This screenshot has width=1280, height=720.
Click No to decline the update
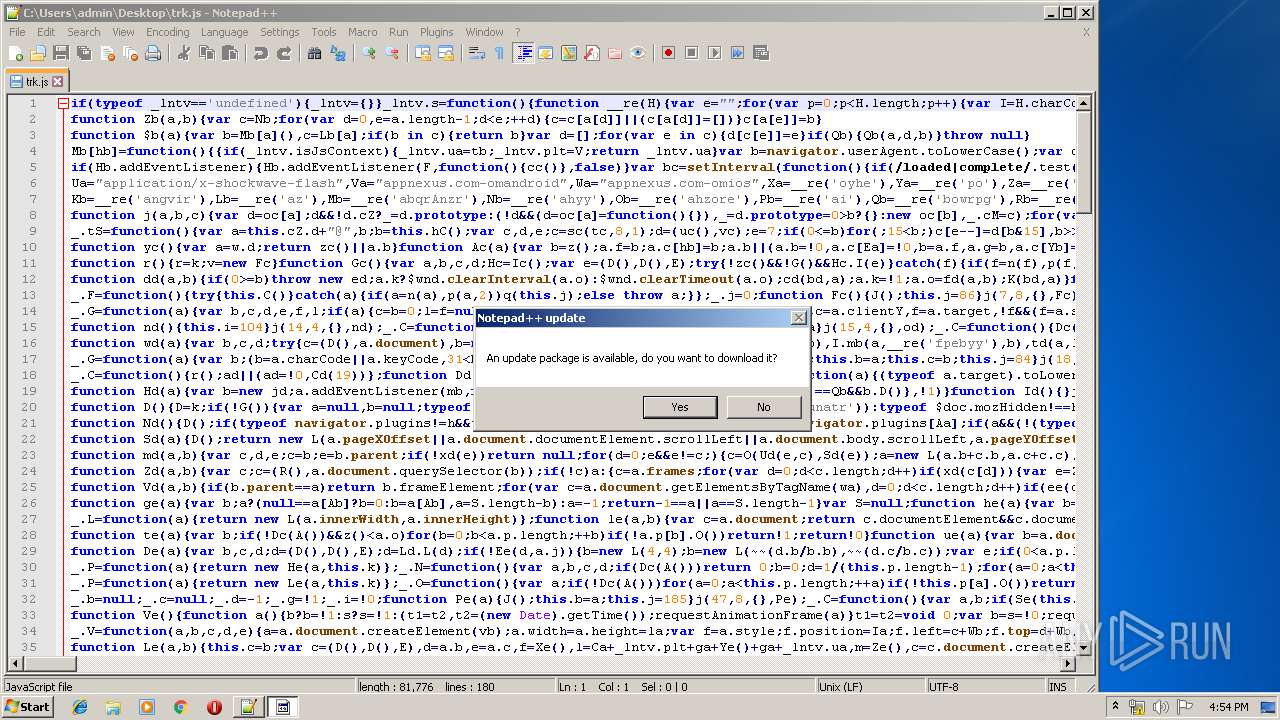(764, 407)
